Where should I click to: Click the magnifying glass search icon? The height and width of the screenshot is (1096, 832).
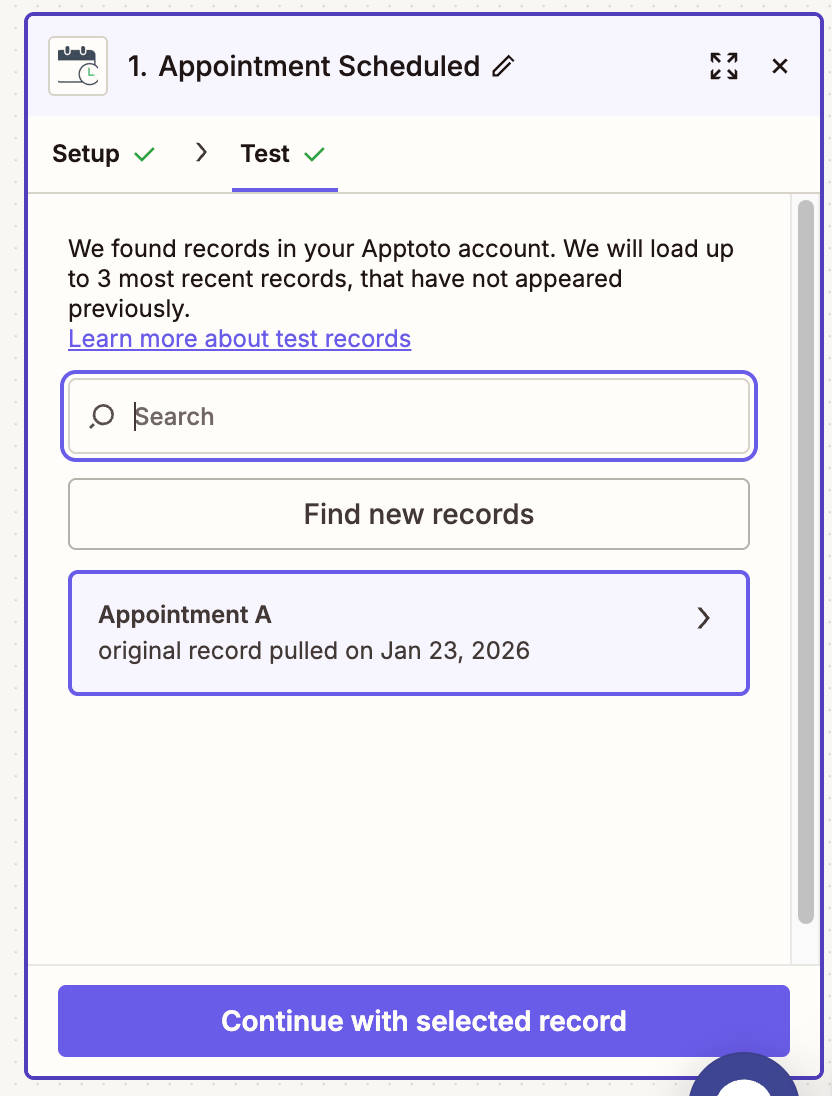[100, 416]
